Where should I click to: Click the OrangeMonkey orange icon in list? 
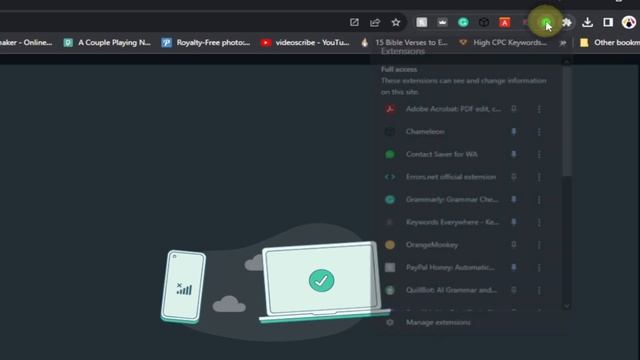[x=390, y=244]
